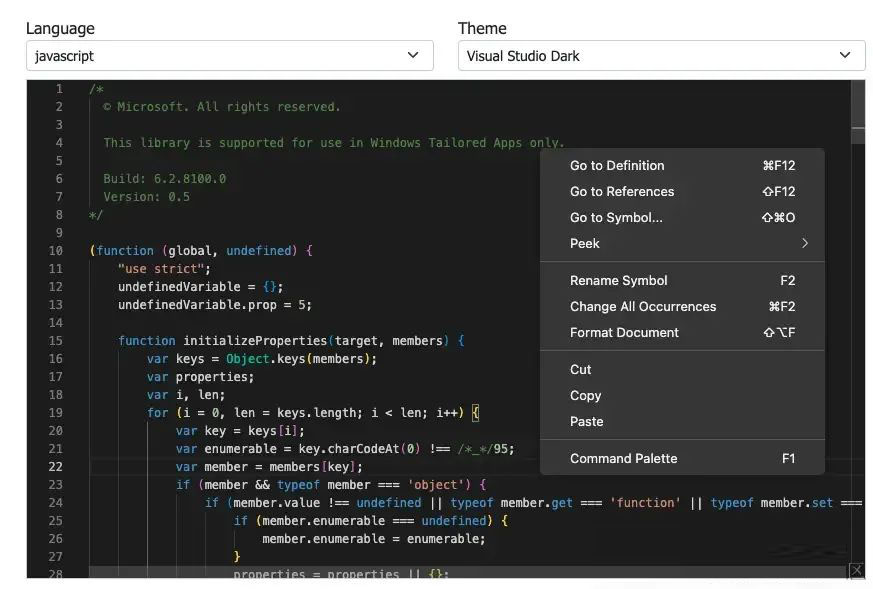Click line number 22 in the gutter
Image resolution: width=873 pixels, height=589 pixels.
(x=55, y=467)
